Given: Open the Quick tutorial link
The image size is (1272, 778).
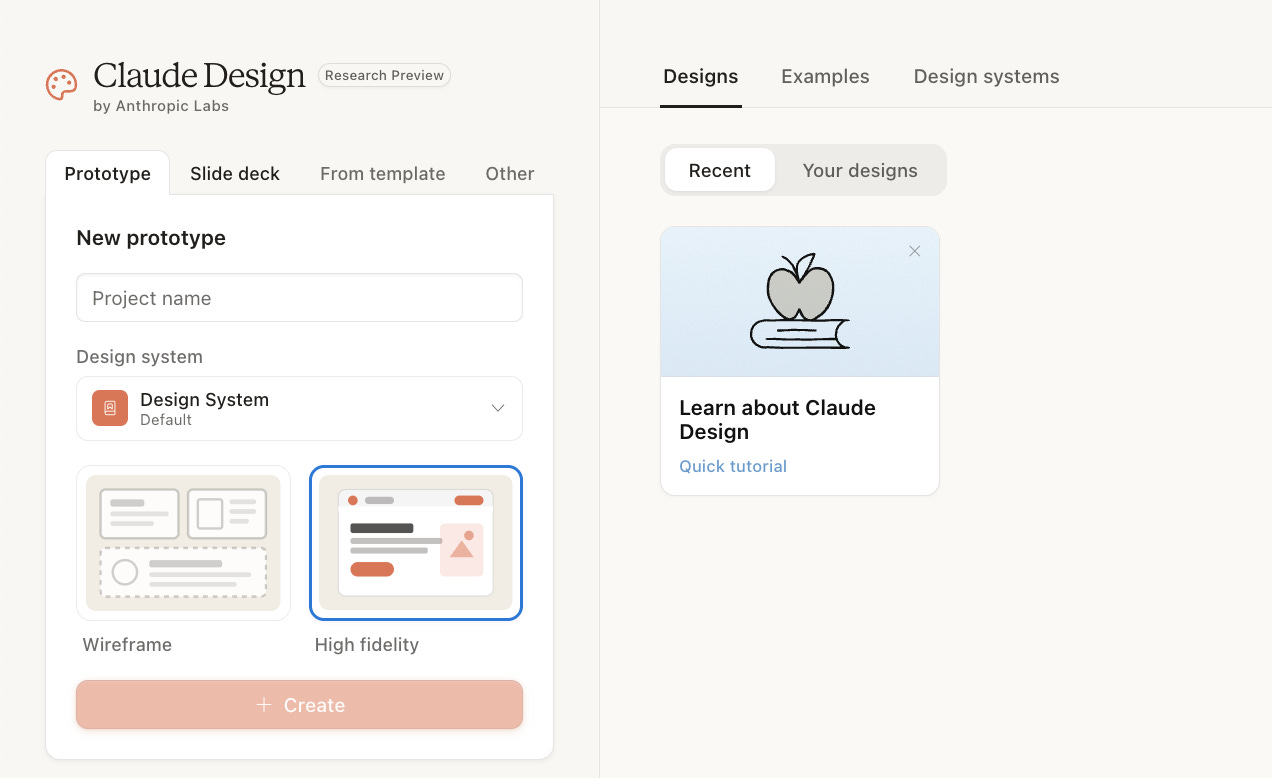Looking at the screenshot, I should [733, 466].
